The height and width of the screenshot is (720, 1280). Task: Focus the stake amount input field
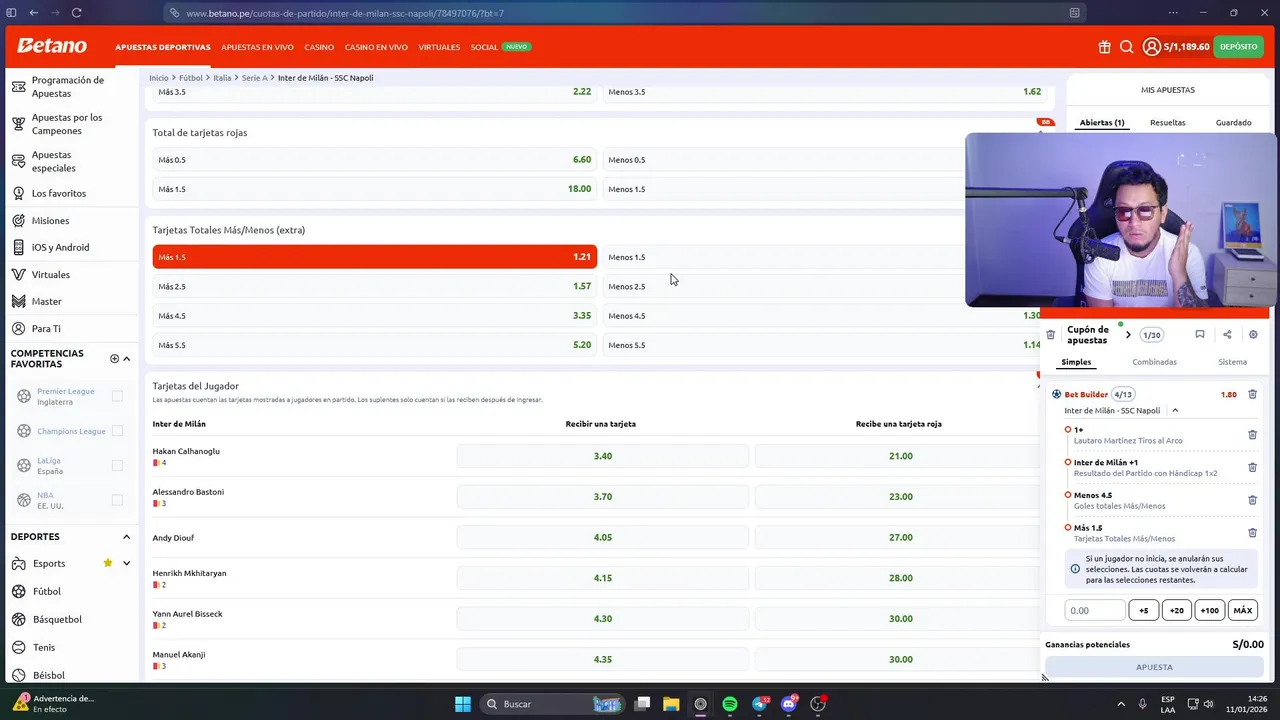point(1095,610)
